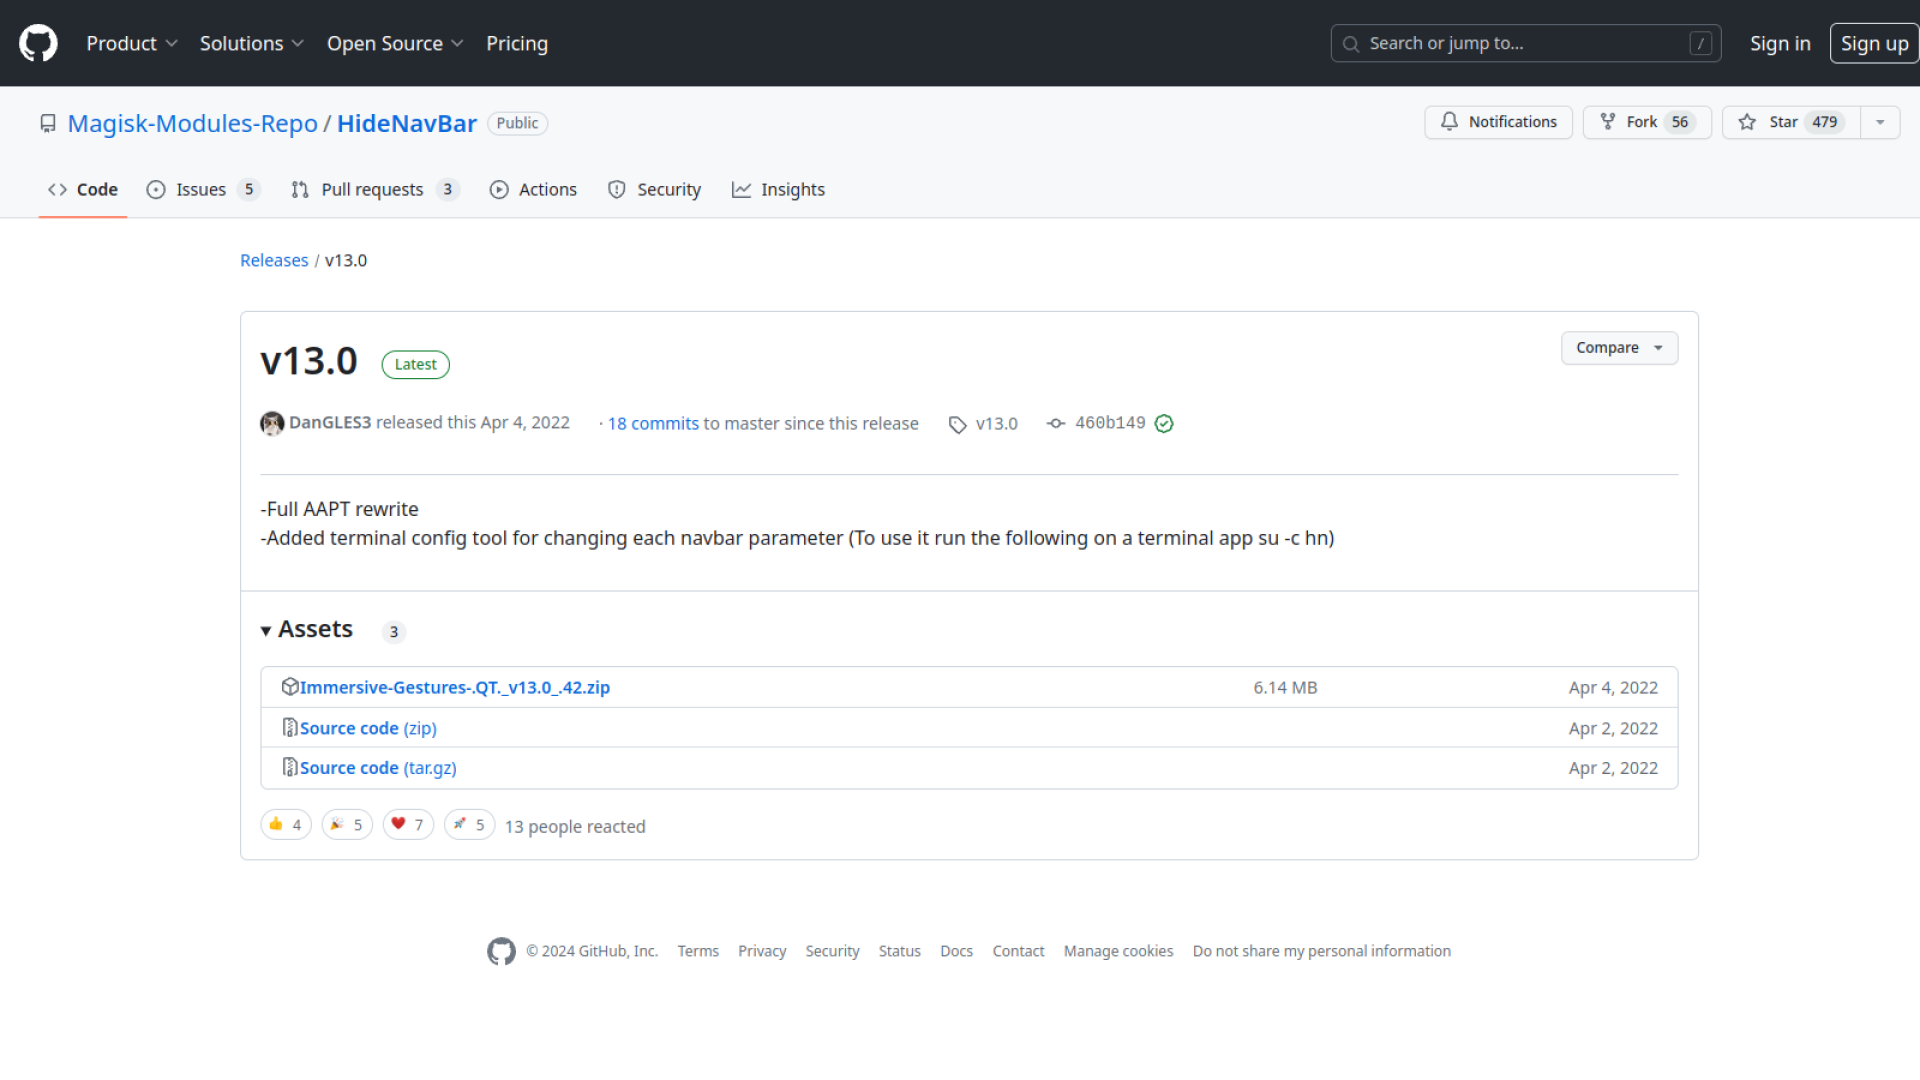1920x1080 pixels.
Task: Toggle thumbs up reaction
Action: [286, 825]
